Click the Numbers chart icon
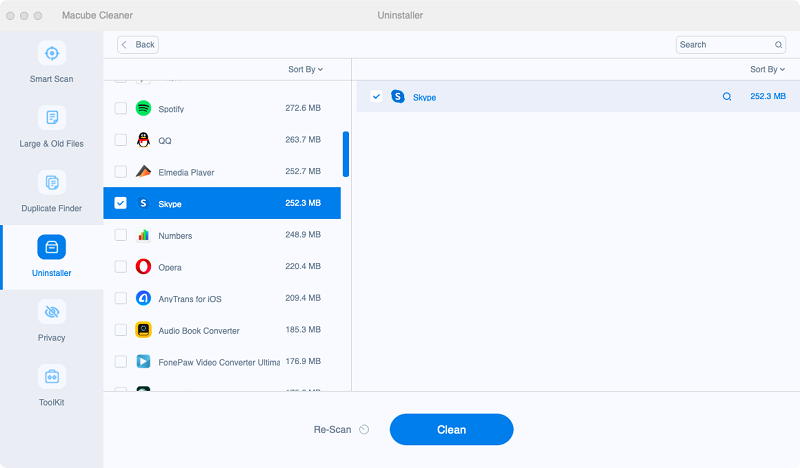This screenshot has width=800, height=468. 143,235
